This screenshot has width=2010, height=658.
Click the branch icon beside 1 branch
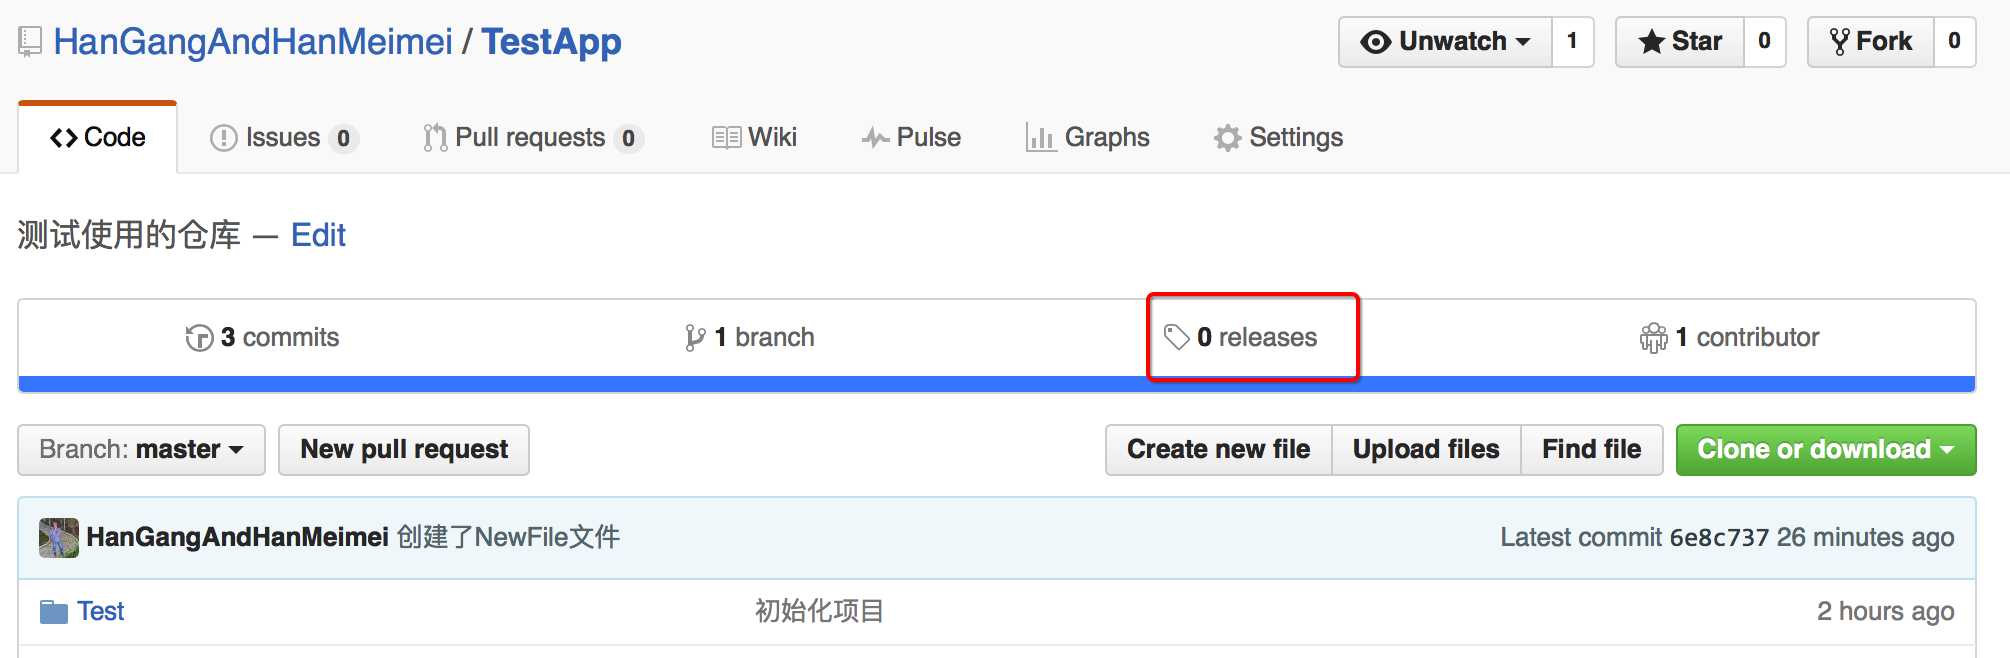click(695, 338)
